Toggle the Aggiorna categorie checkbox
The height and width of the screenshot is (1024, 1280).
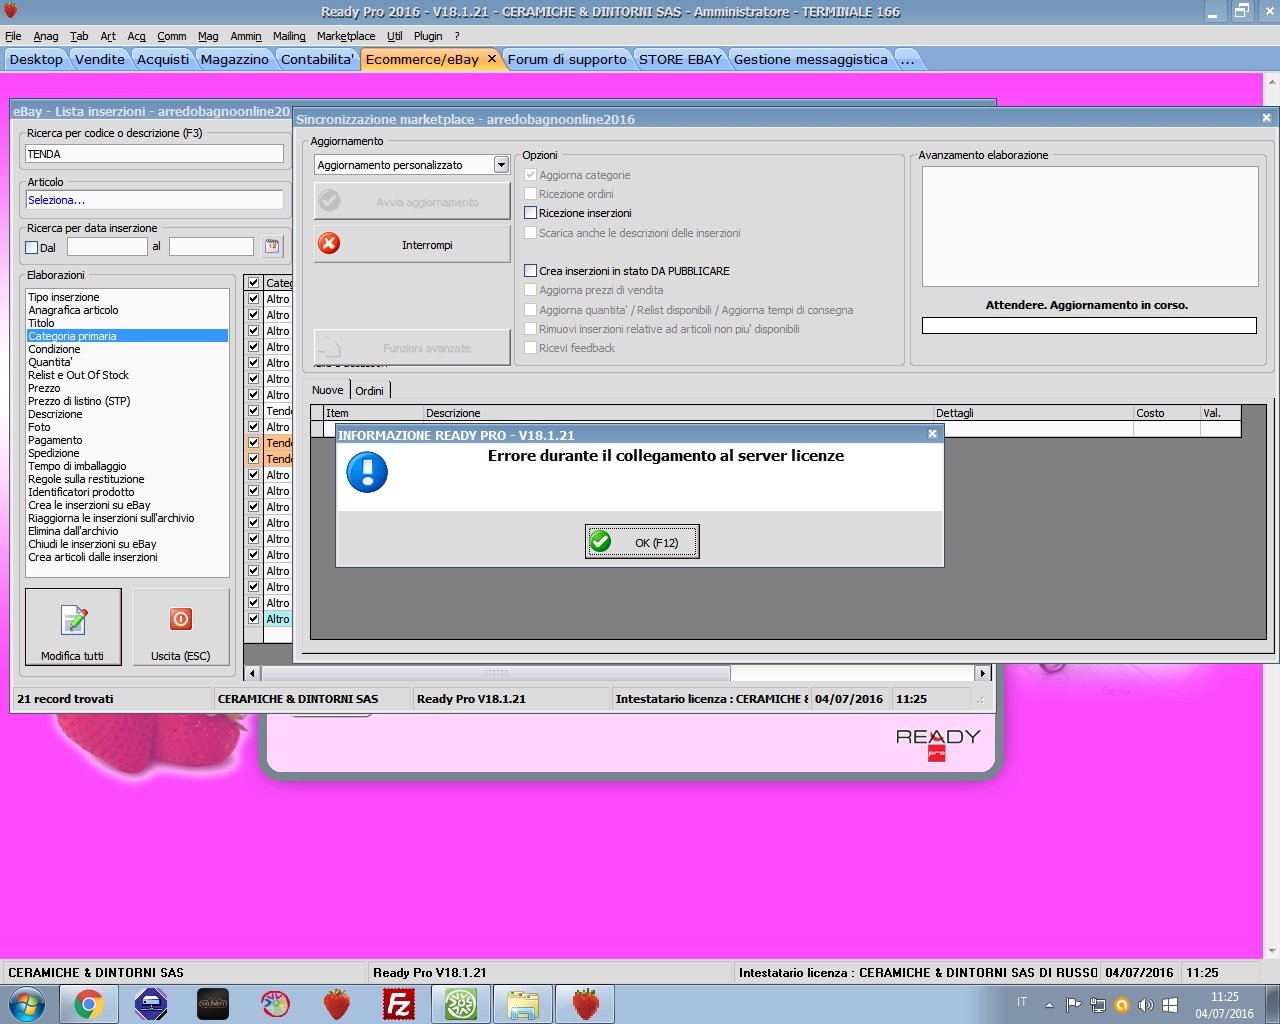point(531,175)
